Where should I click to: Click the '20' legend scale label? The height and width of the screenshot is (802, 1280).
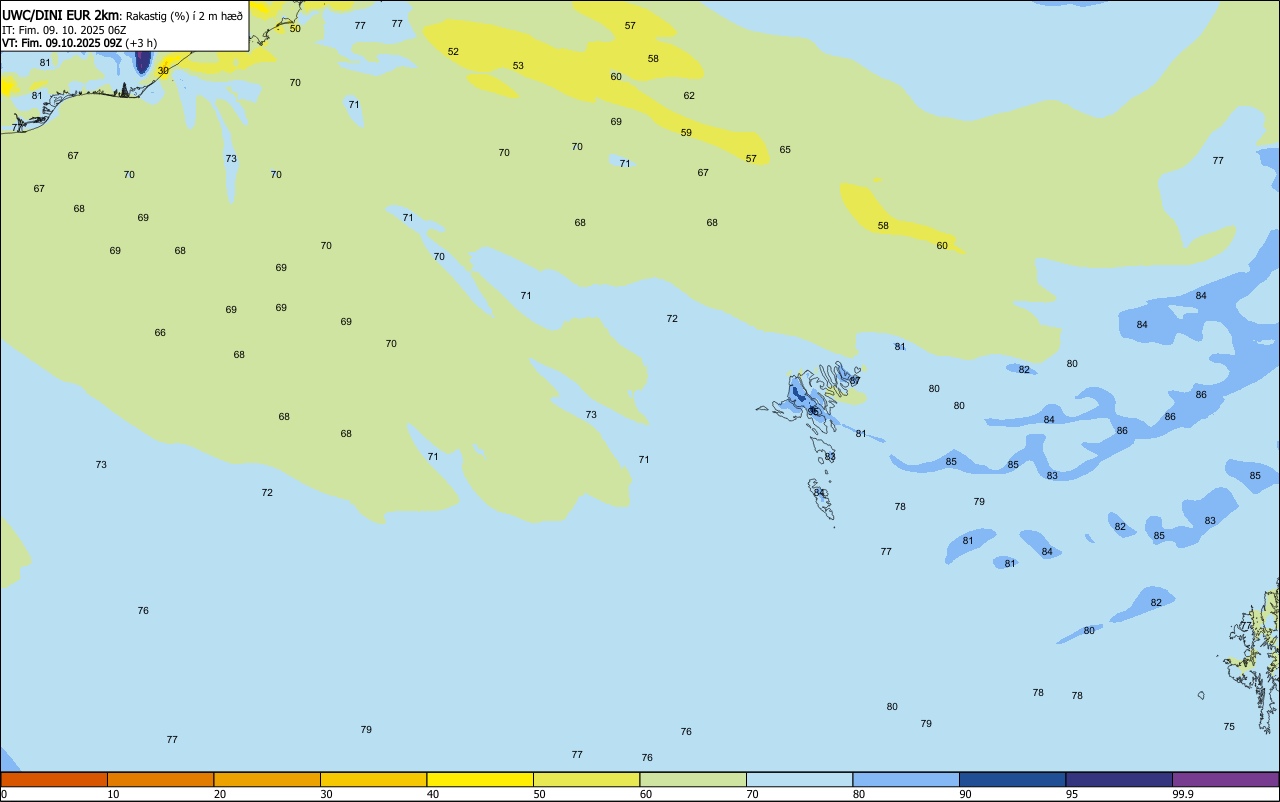click(220, 794)
